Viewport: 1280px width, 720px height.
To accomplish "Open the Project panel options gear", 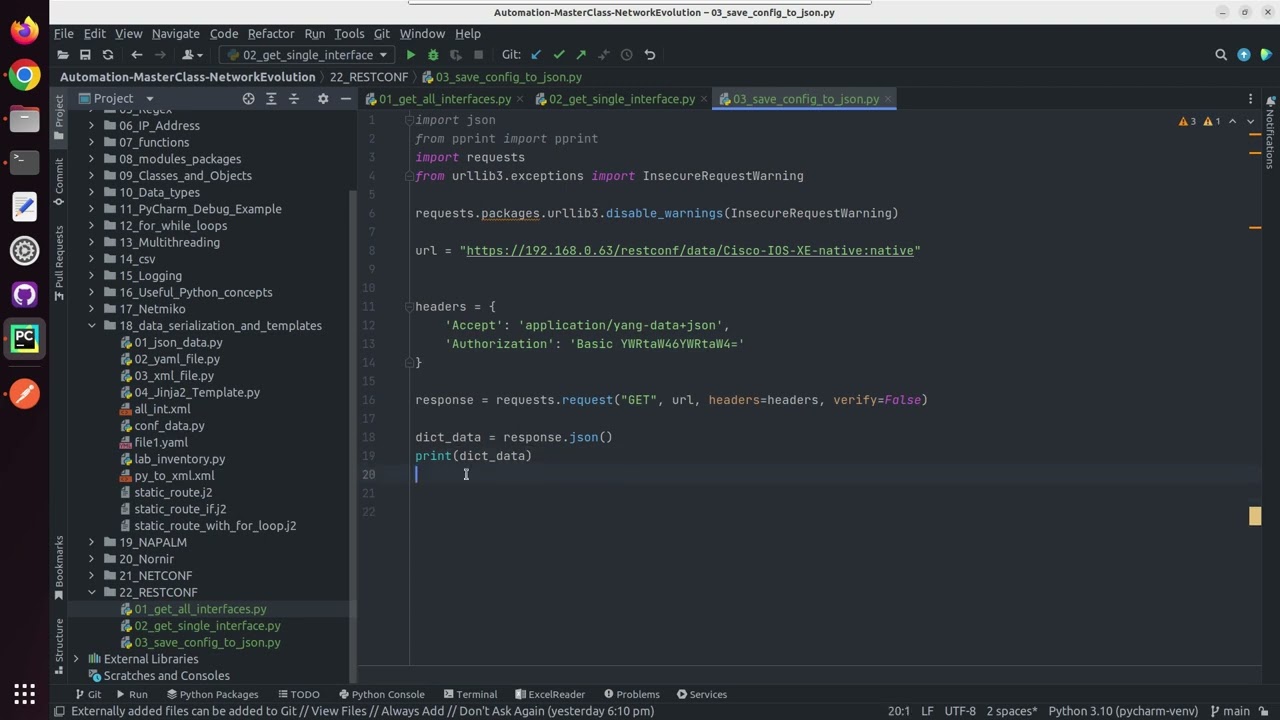I will point(323,99).
